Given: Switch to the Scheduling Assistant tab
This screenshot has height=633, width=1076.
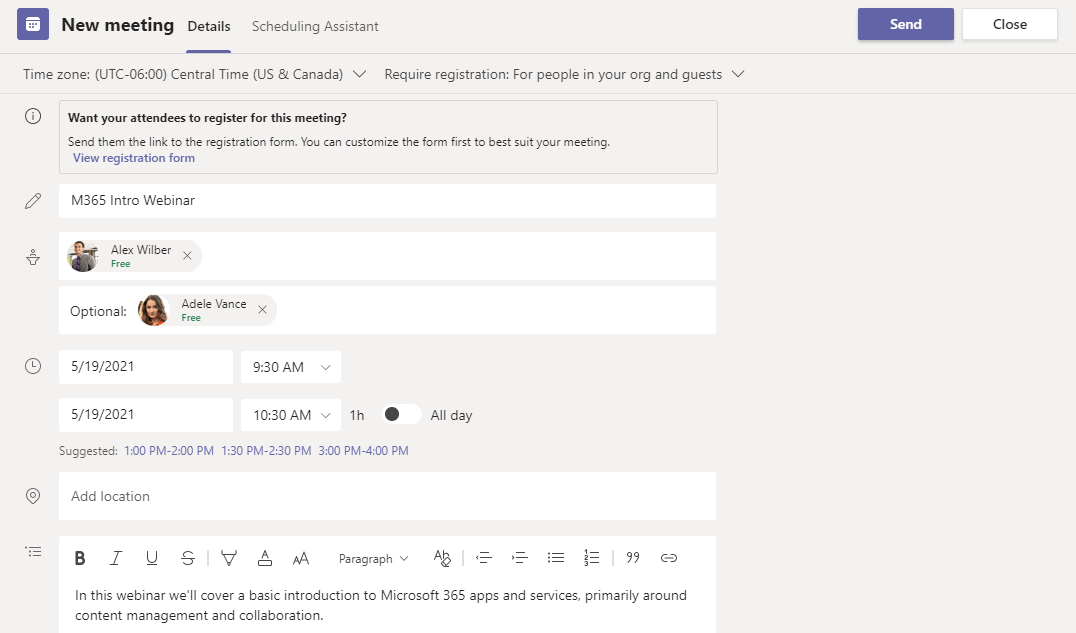Looking at the screenshot, I should tap(315, 26).
